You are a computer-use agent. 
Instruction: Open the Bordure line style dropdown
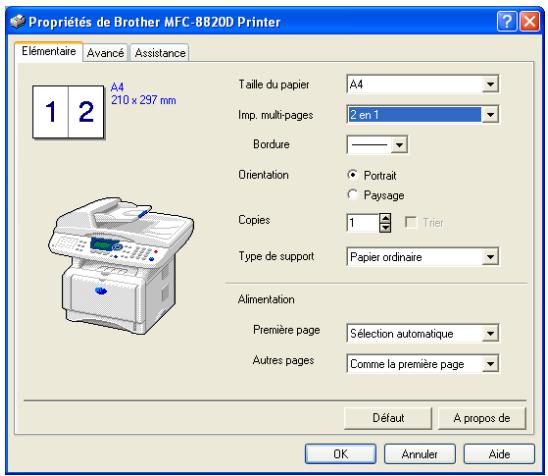(x=377, y=144)
